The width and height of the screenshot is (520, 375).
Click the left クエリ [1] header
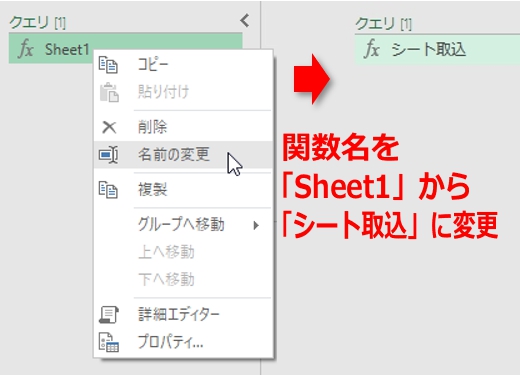(38, 22)
